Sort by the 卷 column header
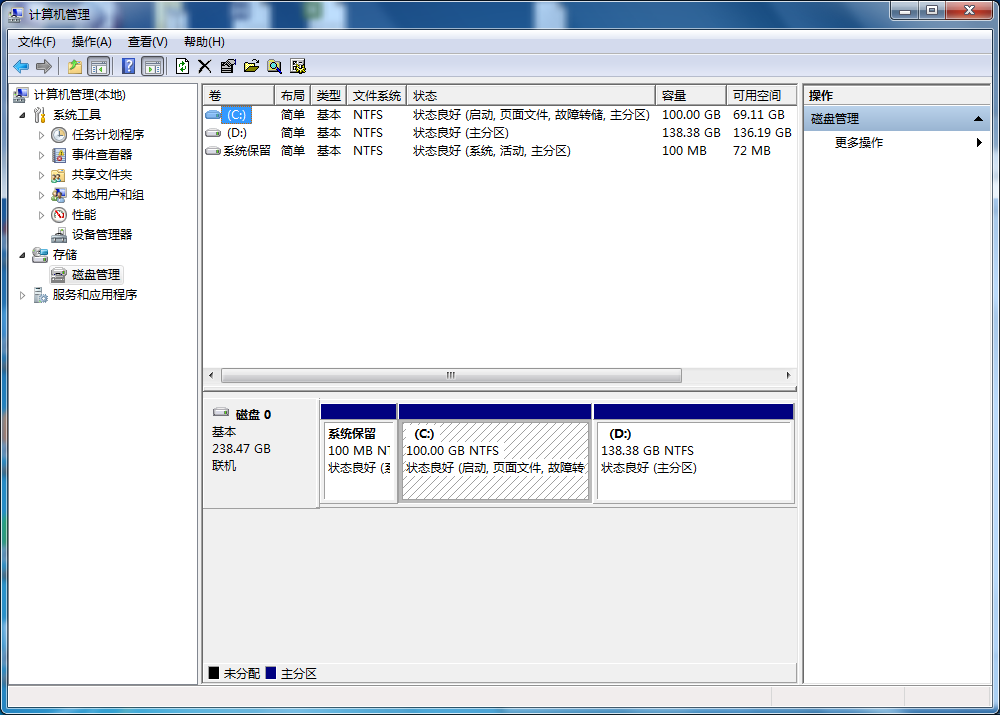 pos(239,96)
